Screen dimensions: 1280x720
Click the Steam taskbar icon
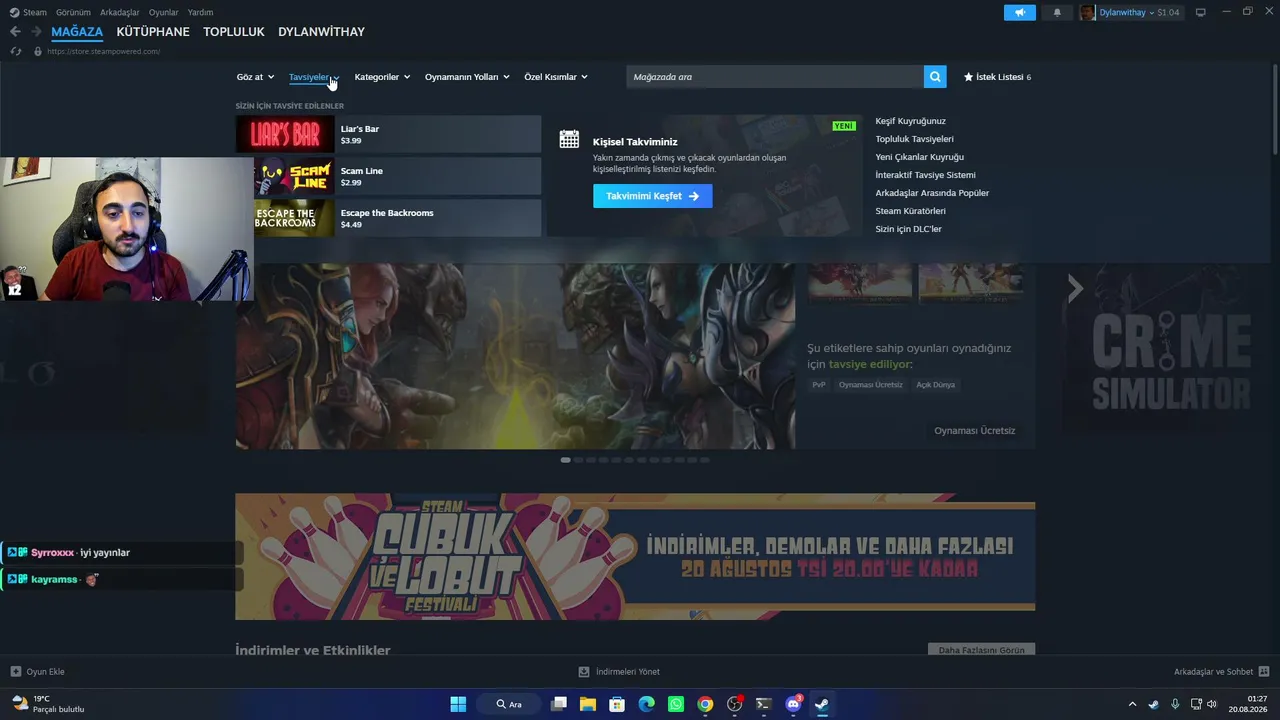(822, 704)
